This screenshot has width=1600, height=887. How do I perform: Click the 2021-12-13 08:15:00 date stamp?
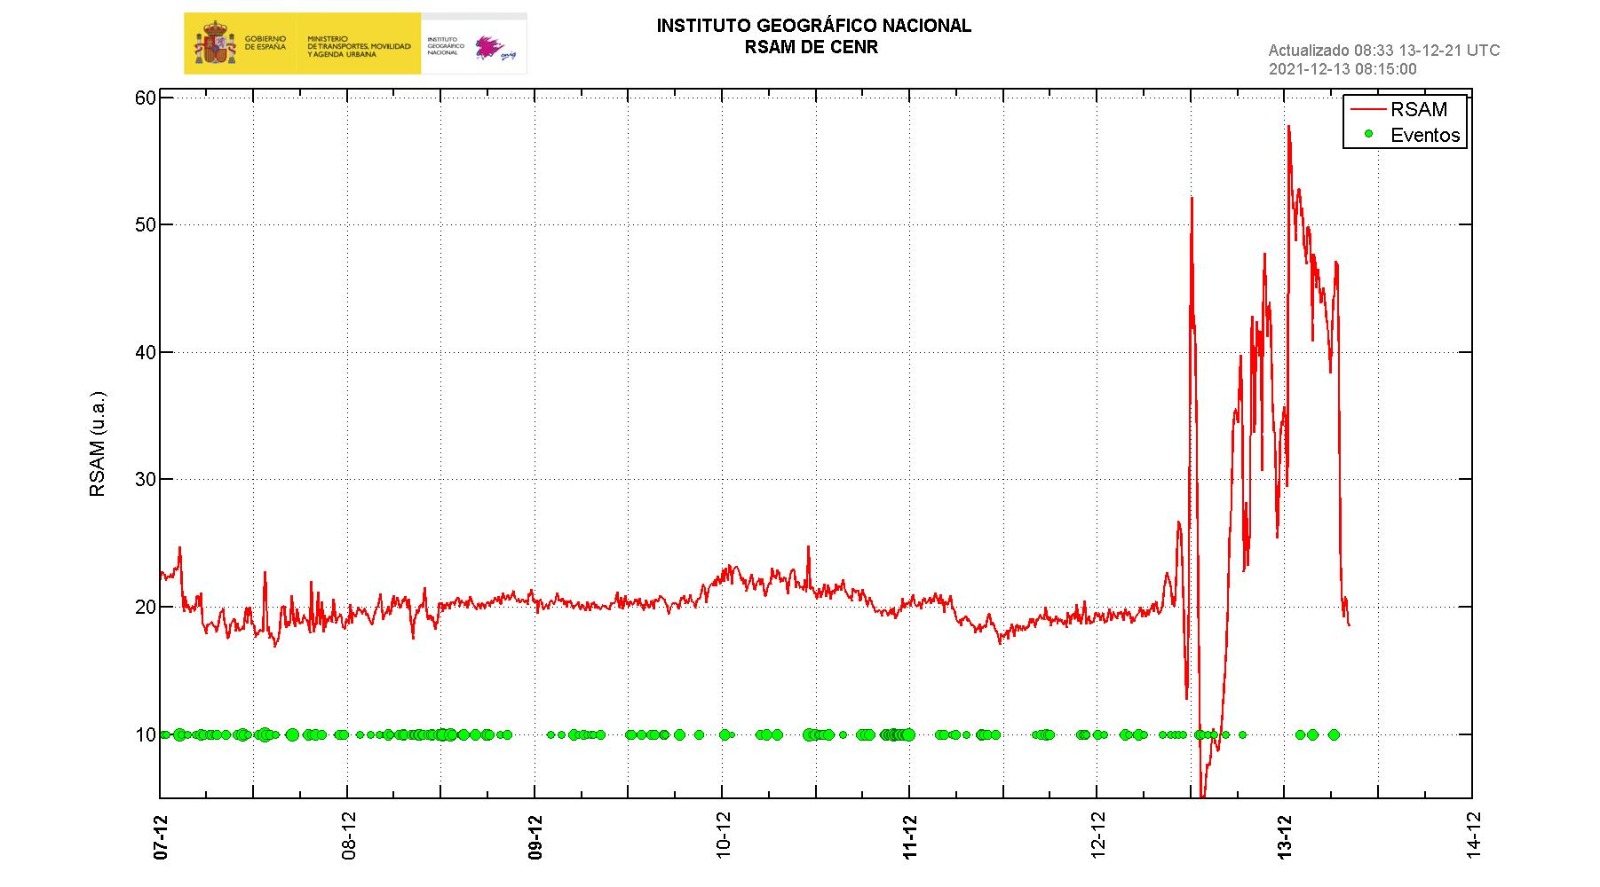pyautogui.click(x=1342, y=69)
